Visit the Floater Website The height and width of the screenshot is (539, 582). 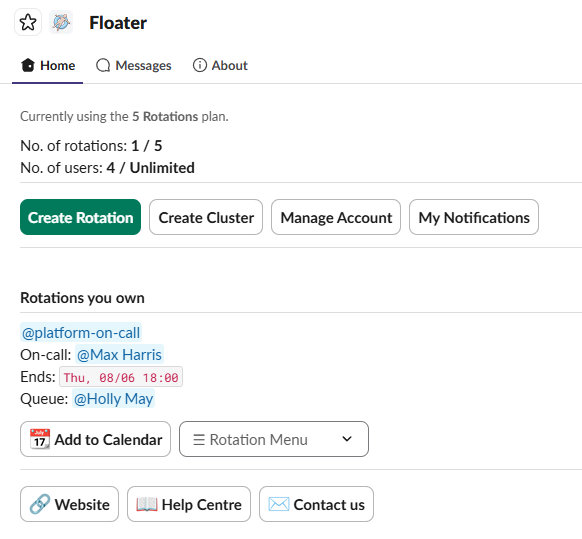point(69,504)
